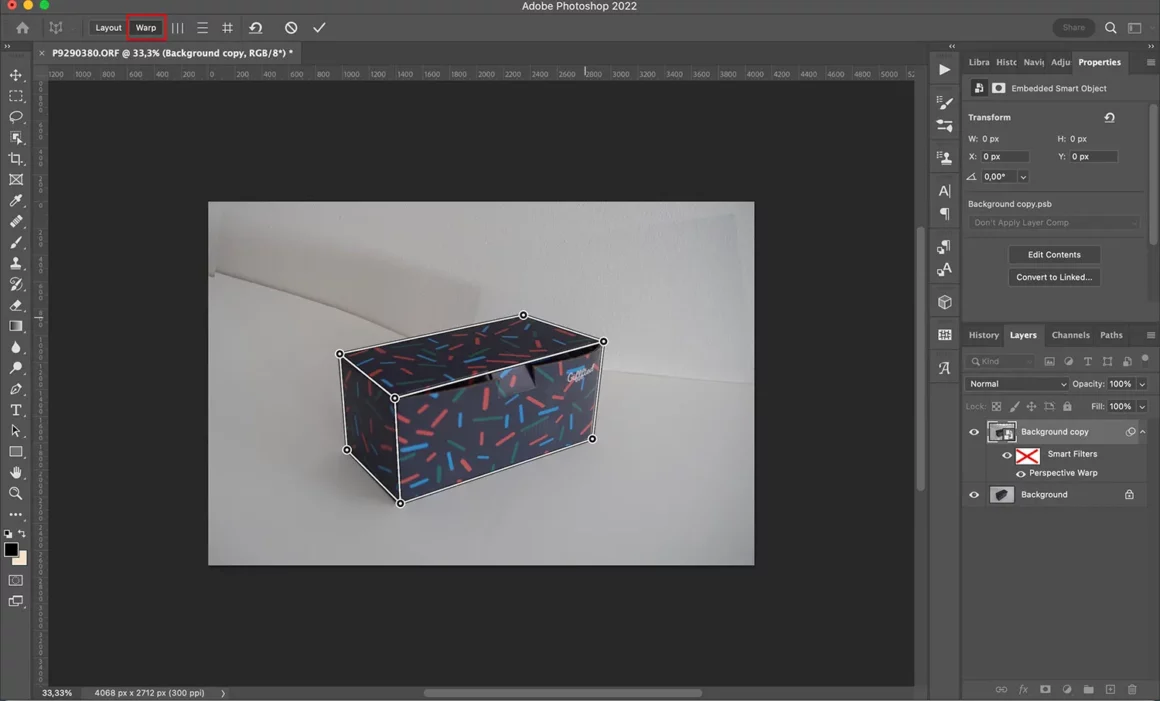The image size is (1160, 701).
Task: Select the Eraser tool
Action: (x=16, y=305)
